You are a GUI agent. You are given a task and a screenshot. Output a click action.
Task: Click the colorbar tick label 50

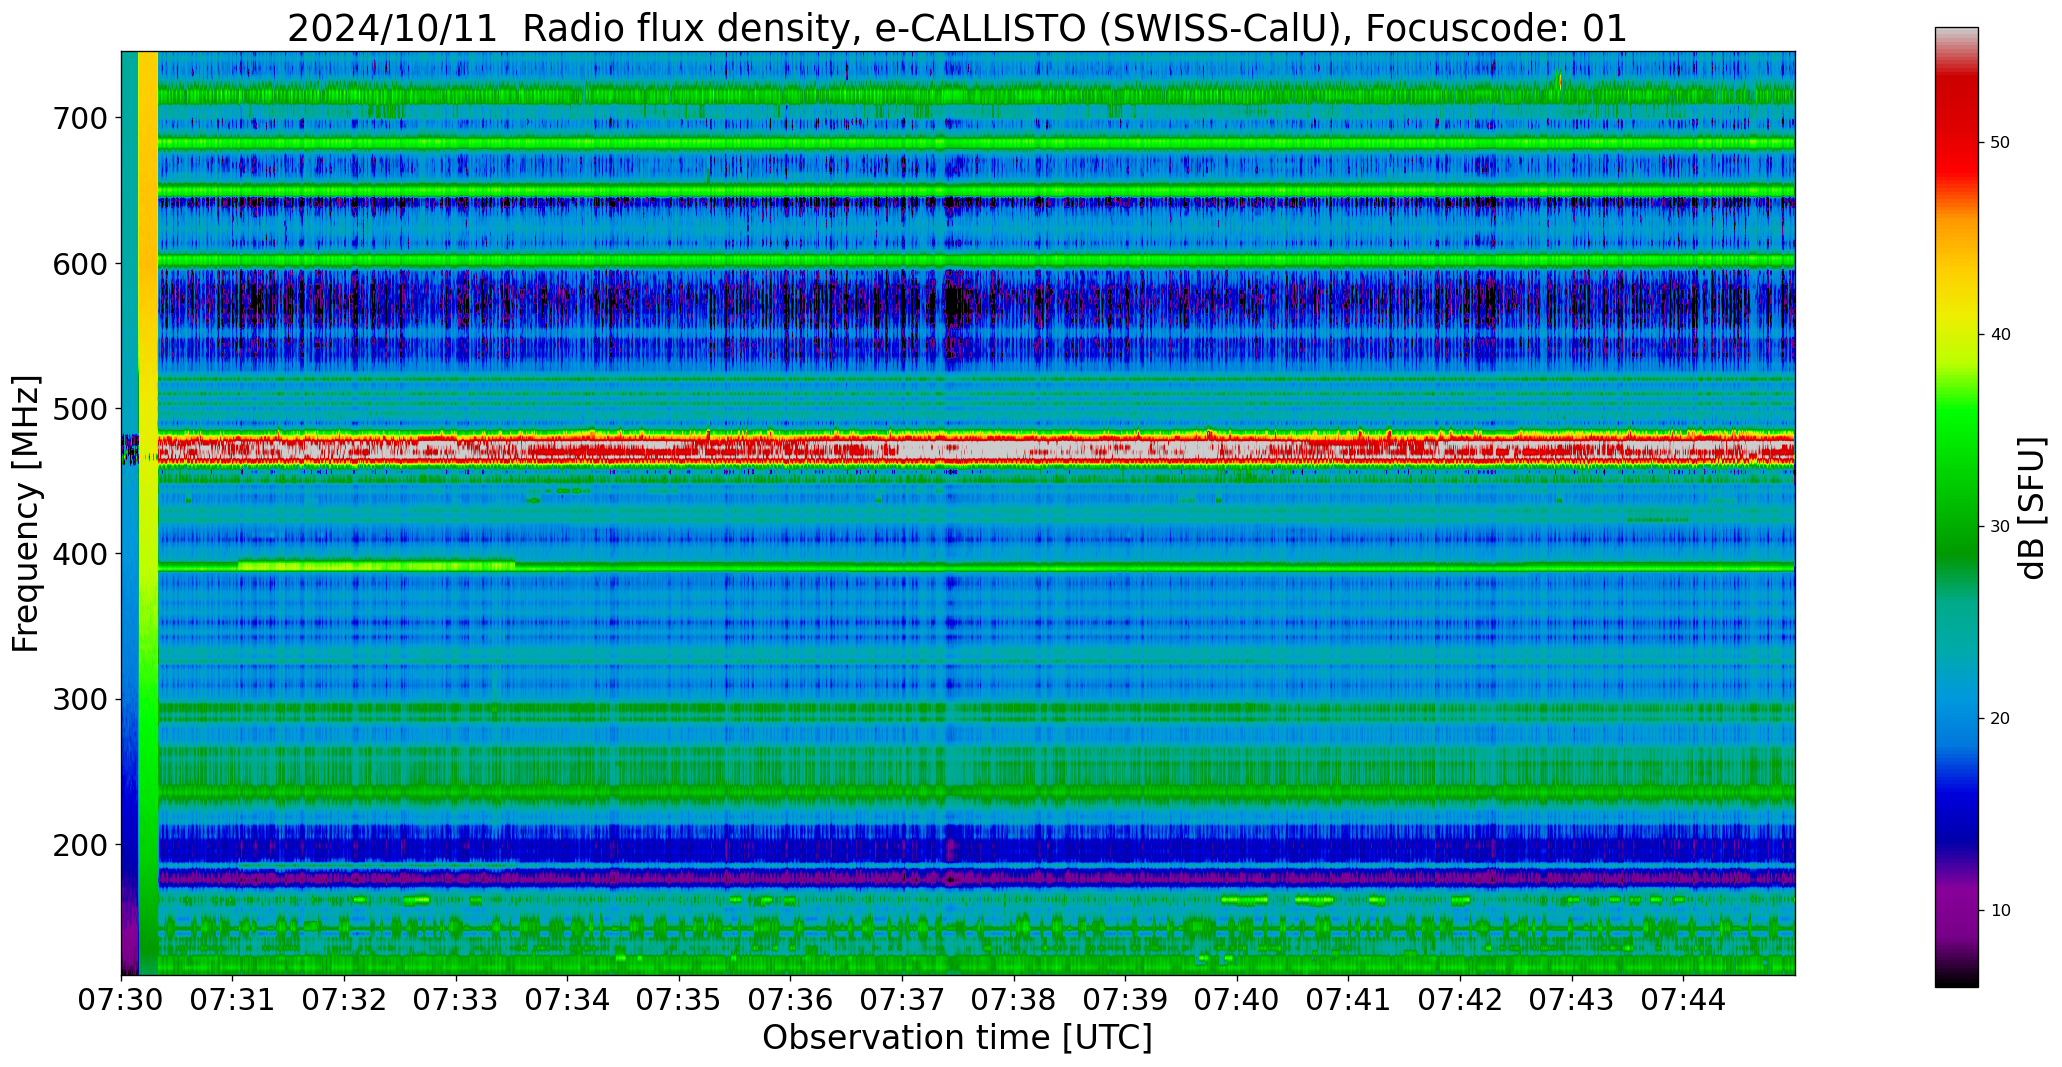click(x=2000, y=143)
